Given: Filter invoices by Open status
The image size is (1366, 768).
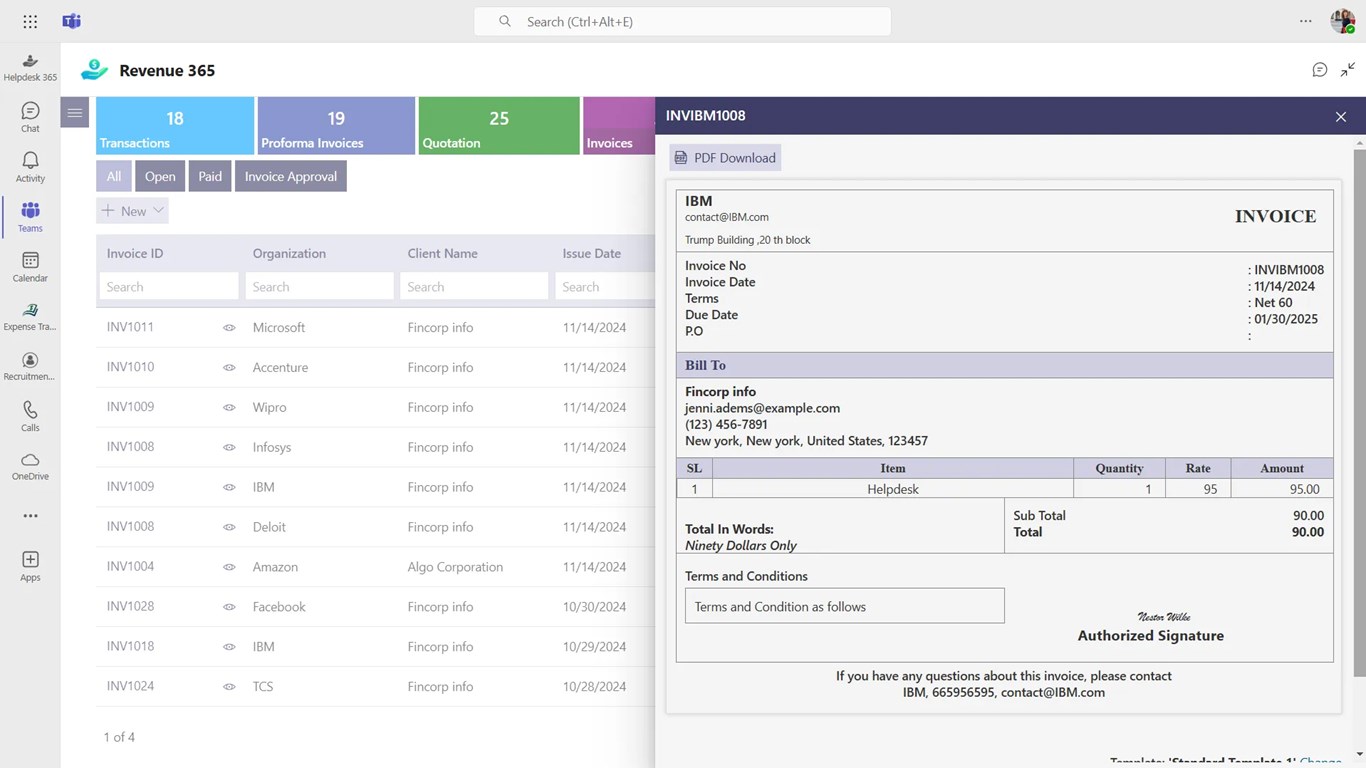Looking at the screenshot, I should coord(160,176).
